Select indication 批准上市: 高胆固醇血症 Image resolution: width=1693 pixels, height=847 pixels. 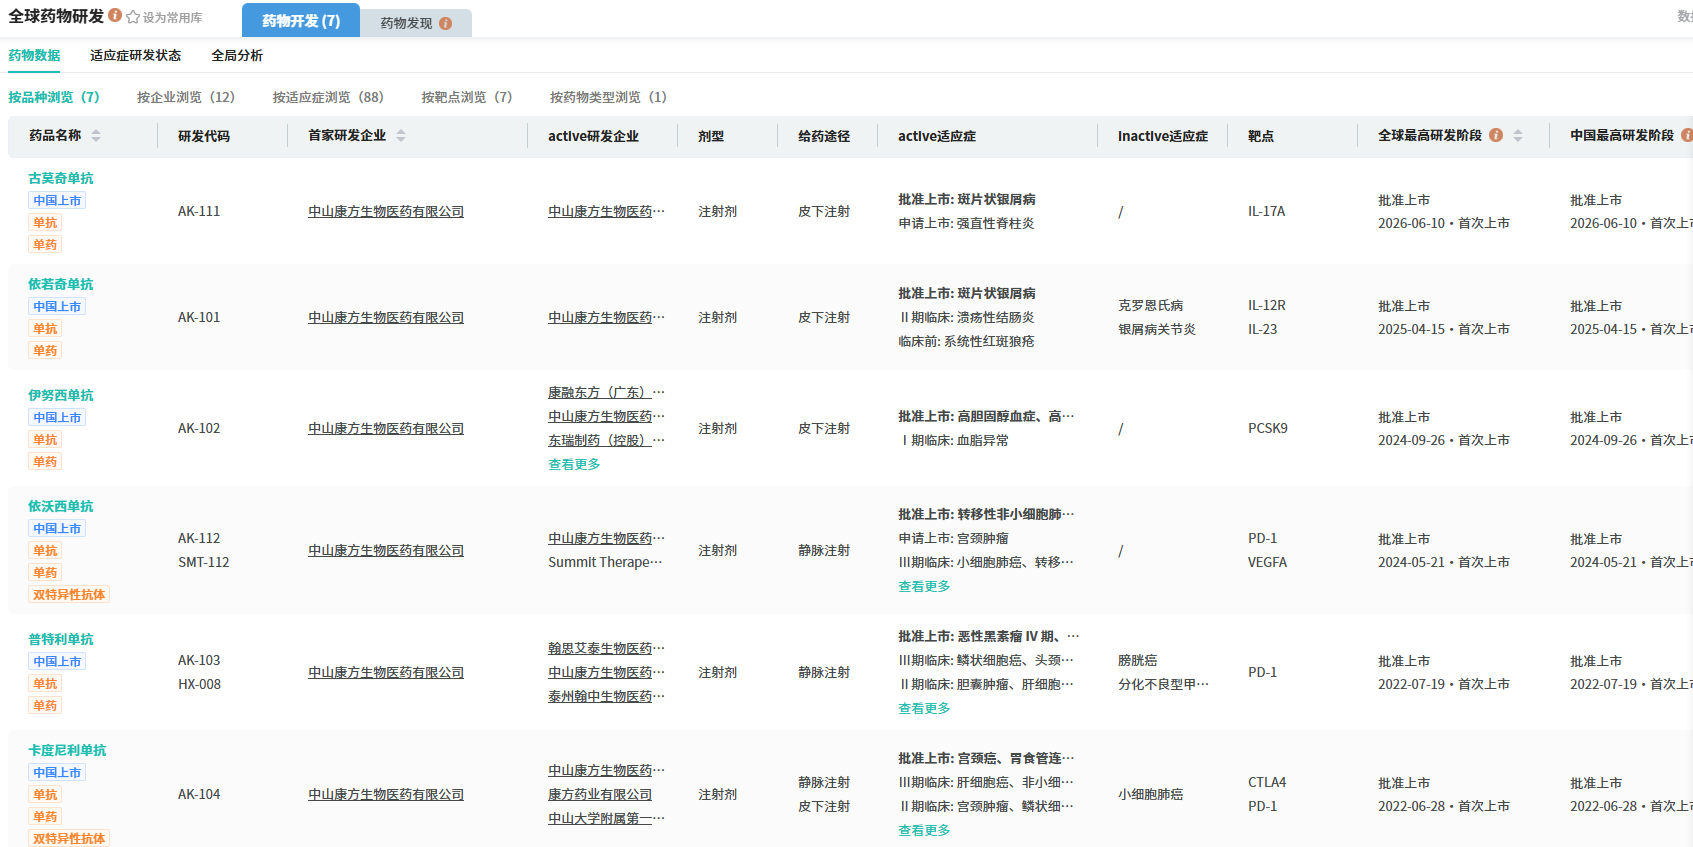986,416
